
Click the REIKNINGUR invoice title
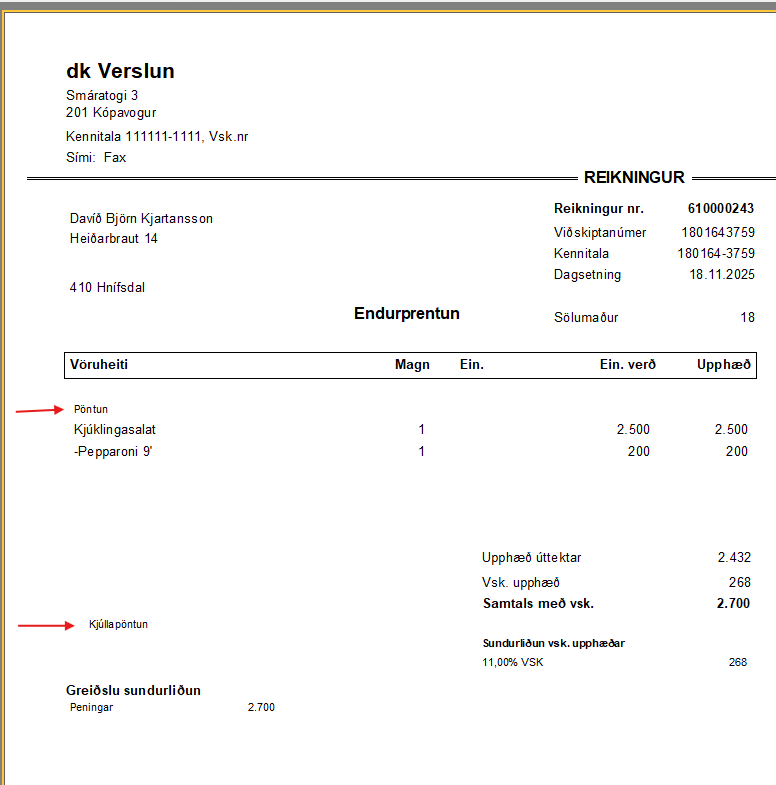point(634,178)
